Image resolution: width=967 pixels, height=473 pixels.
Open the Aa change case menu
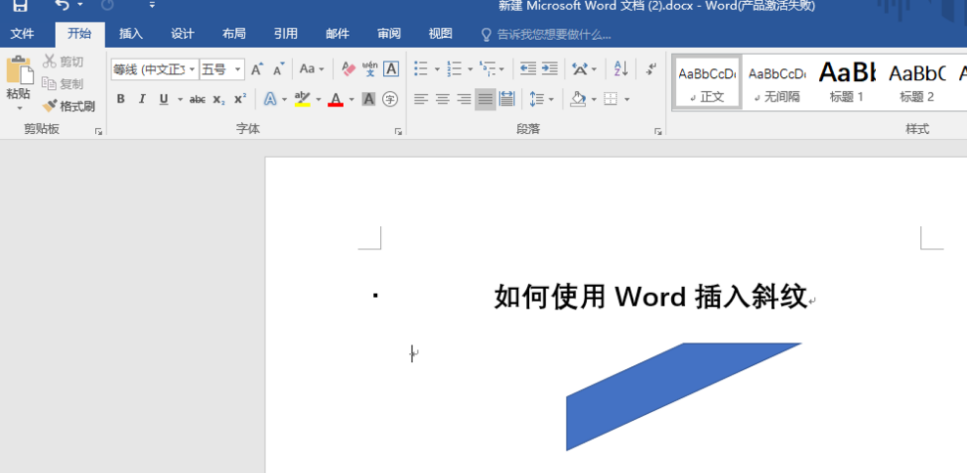(x=311, y=69)
